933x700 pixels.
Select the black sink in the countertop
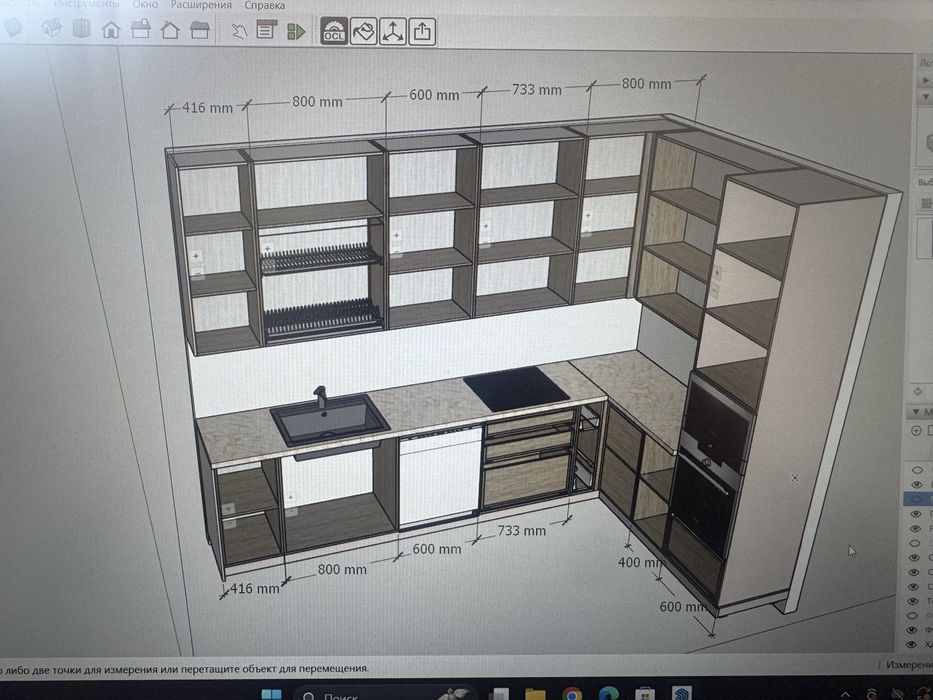coord(330,420)
